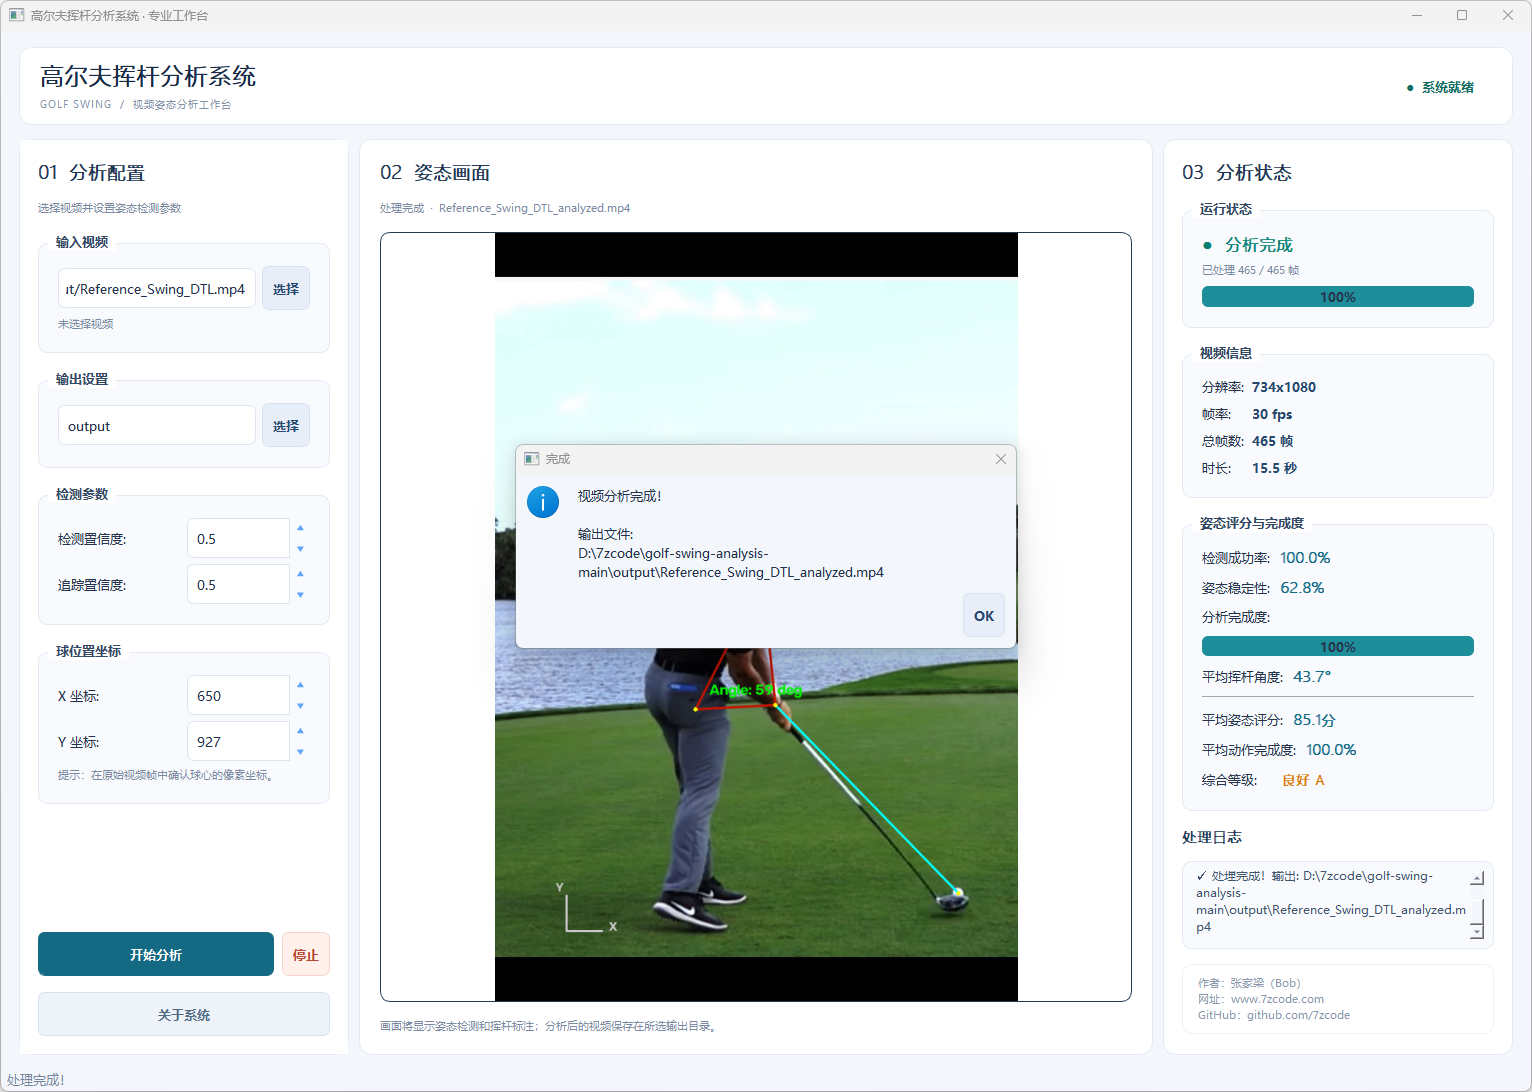Click the 100% analysis progress bar under 运行状态

tap(1338, 297)
